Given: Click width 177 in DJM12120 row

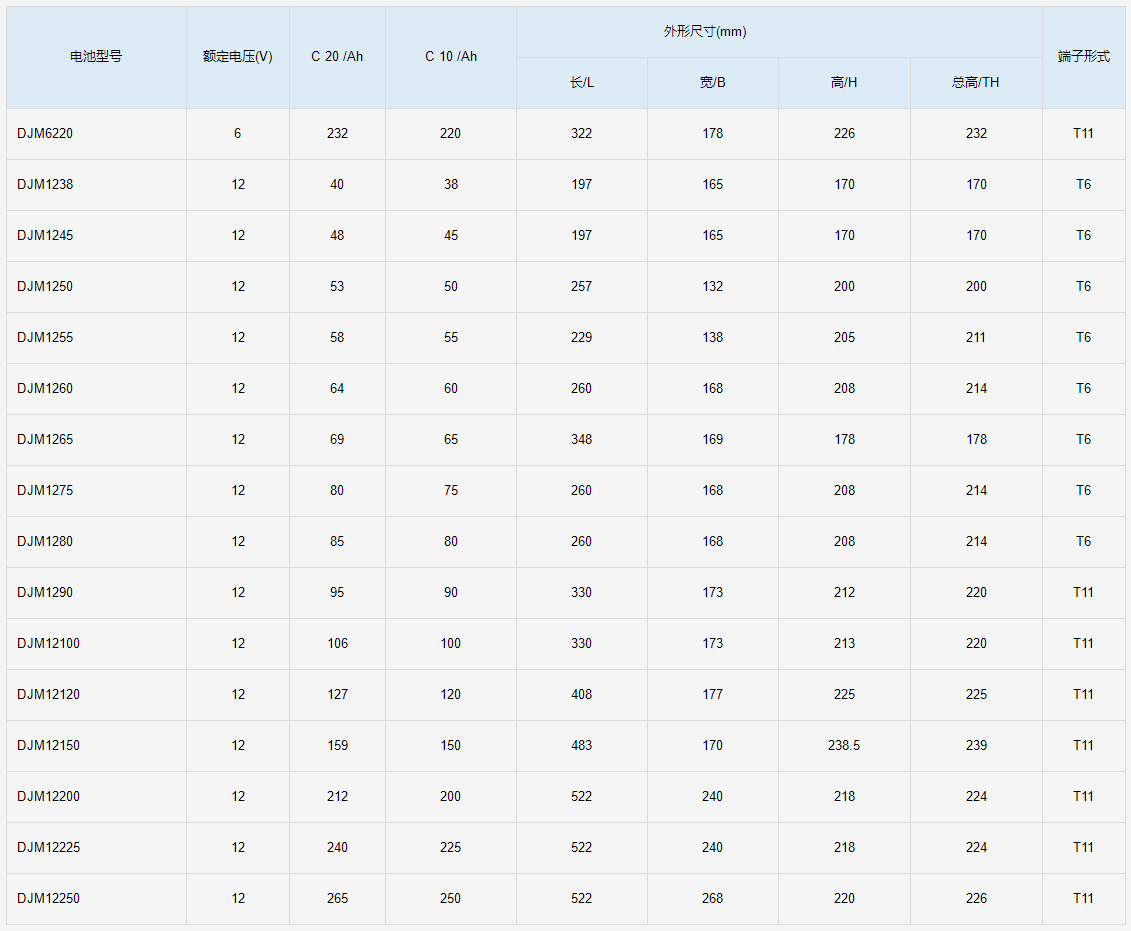Looking at the screenshot, I should coord(713,694).
